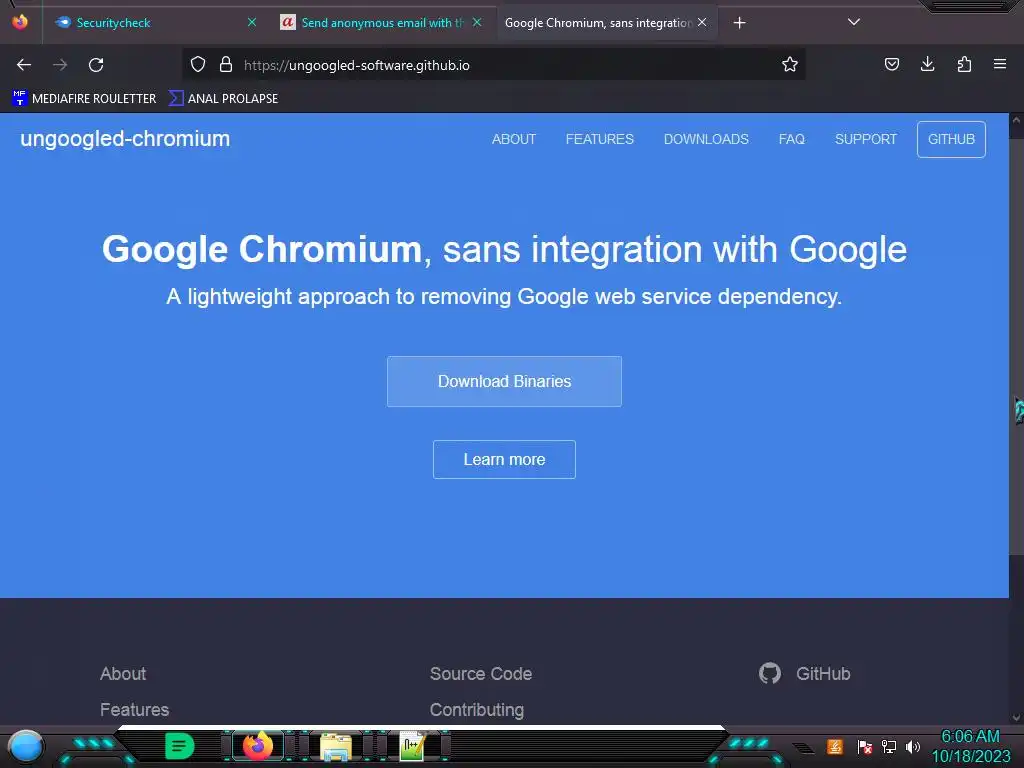The width and height of the screenshot is (1024, 768).
Task: Open the Action Center flag tray icon
Action: tap(865, 746)
